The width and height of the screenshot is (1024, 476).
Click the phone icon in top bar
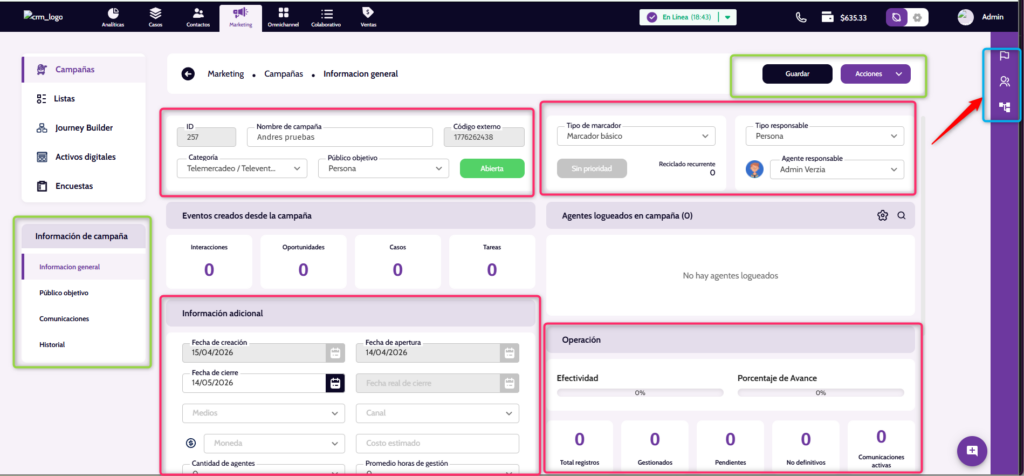coord(801,17)
